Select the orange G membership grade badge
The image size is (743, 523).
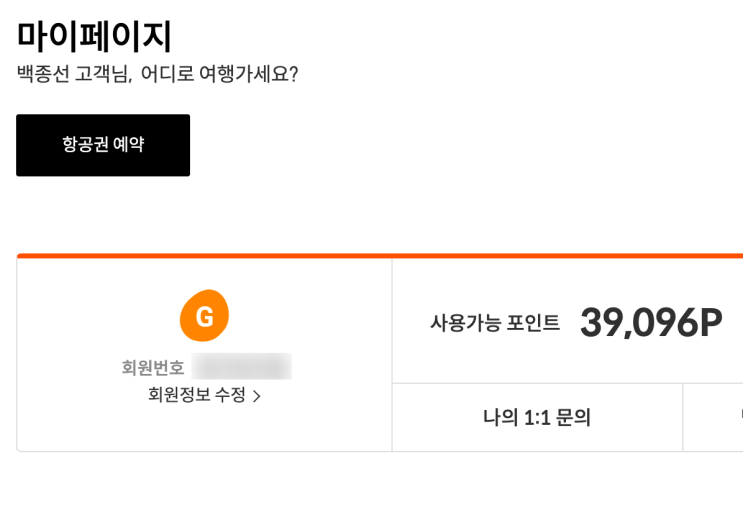204,316
